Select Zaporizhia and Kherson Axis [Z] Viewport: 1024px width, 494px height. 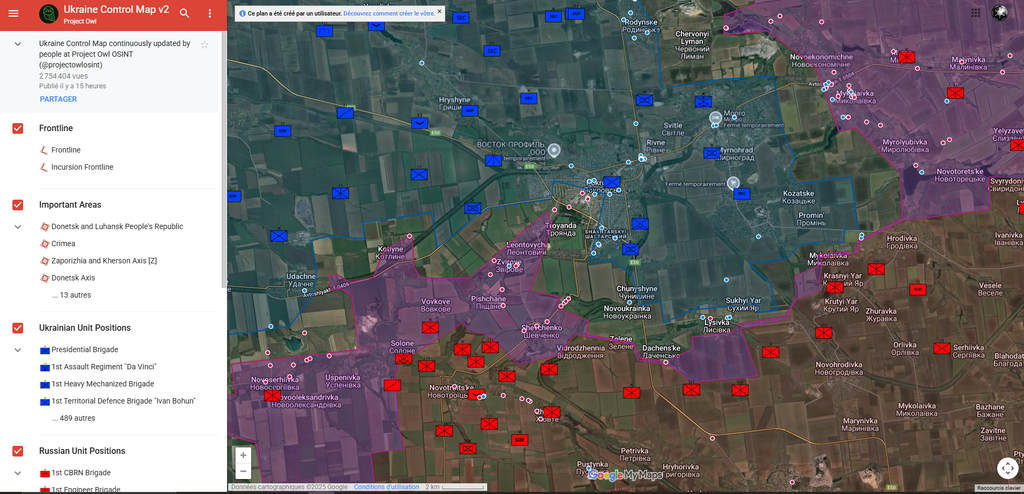pos(104,261)
